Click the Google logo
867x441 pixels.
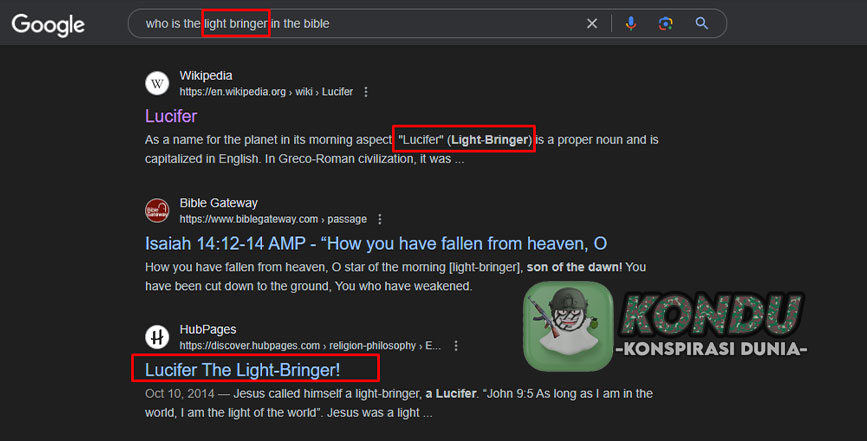coord(48,25)
